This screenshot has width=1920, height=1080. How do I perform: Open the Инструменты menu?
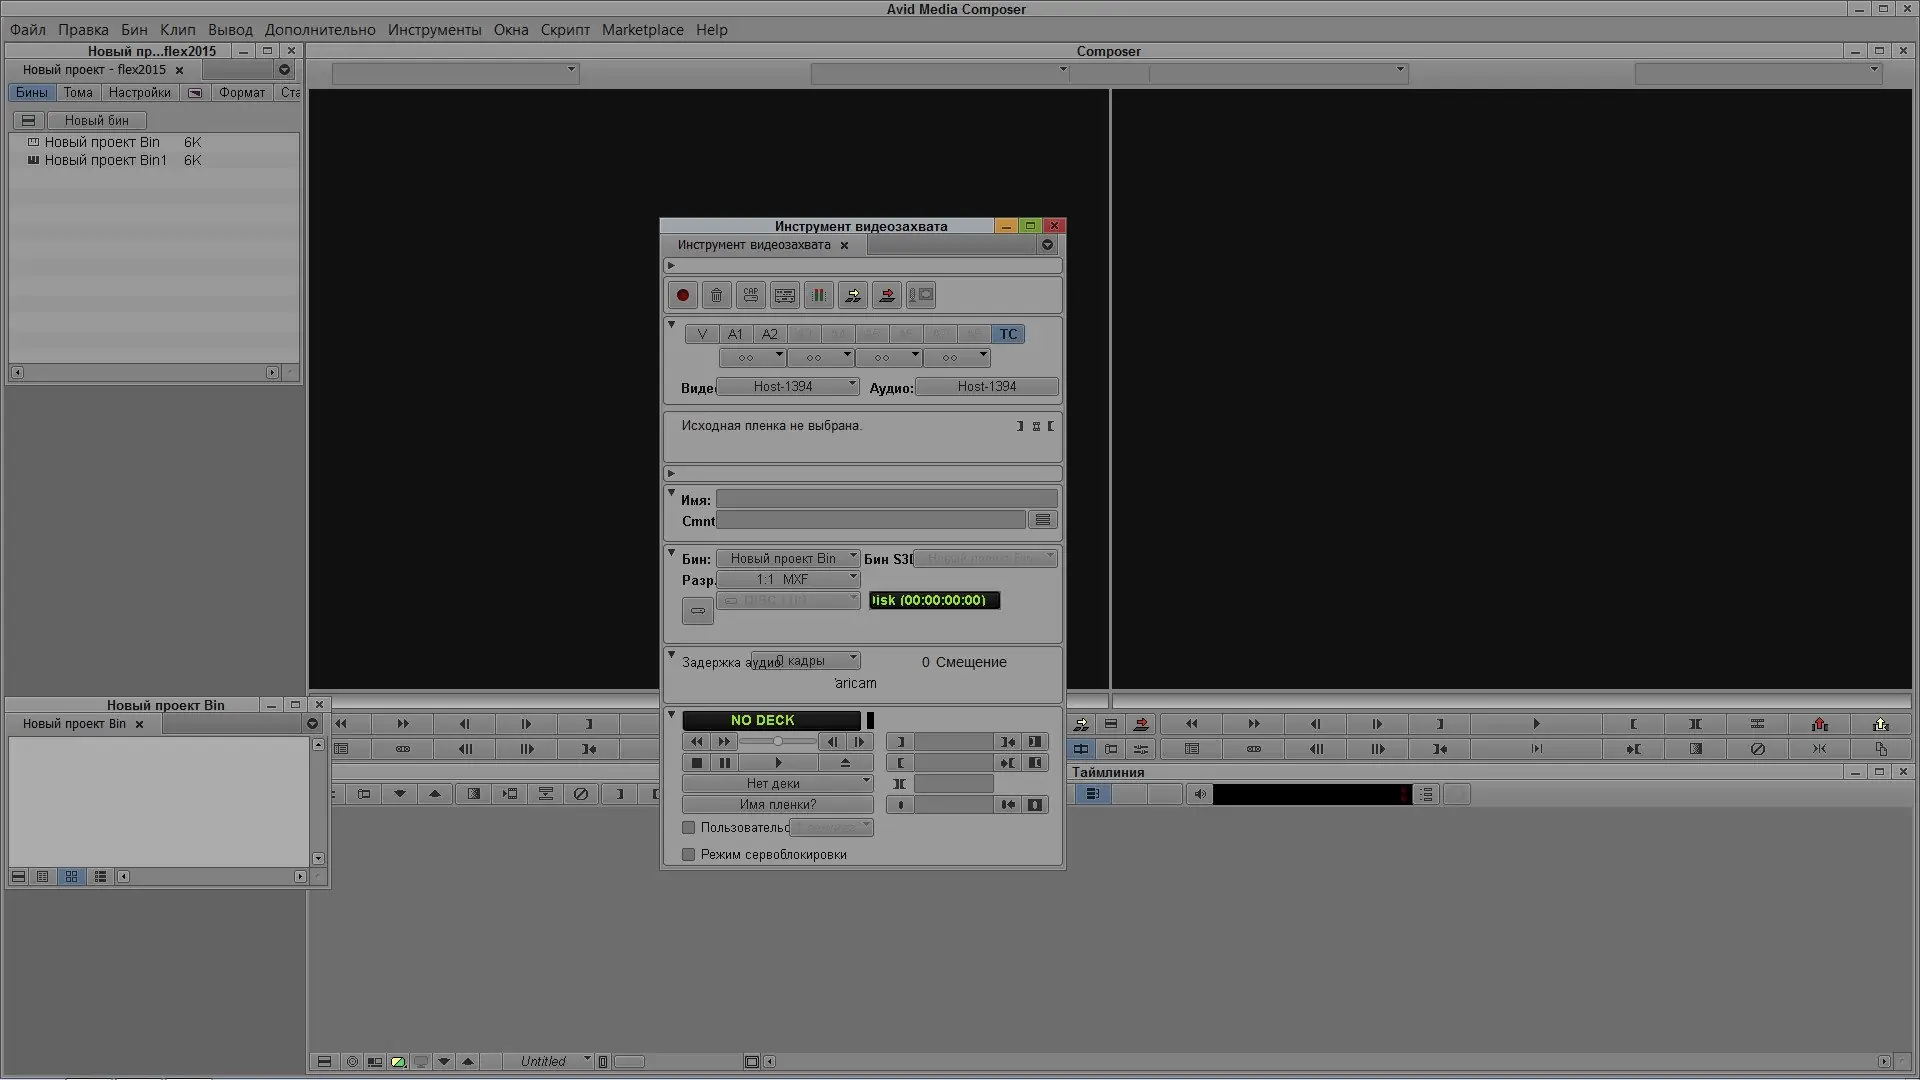pyautogui.click(x=434, y=30)
